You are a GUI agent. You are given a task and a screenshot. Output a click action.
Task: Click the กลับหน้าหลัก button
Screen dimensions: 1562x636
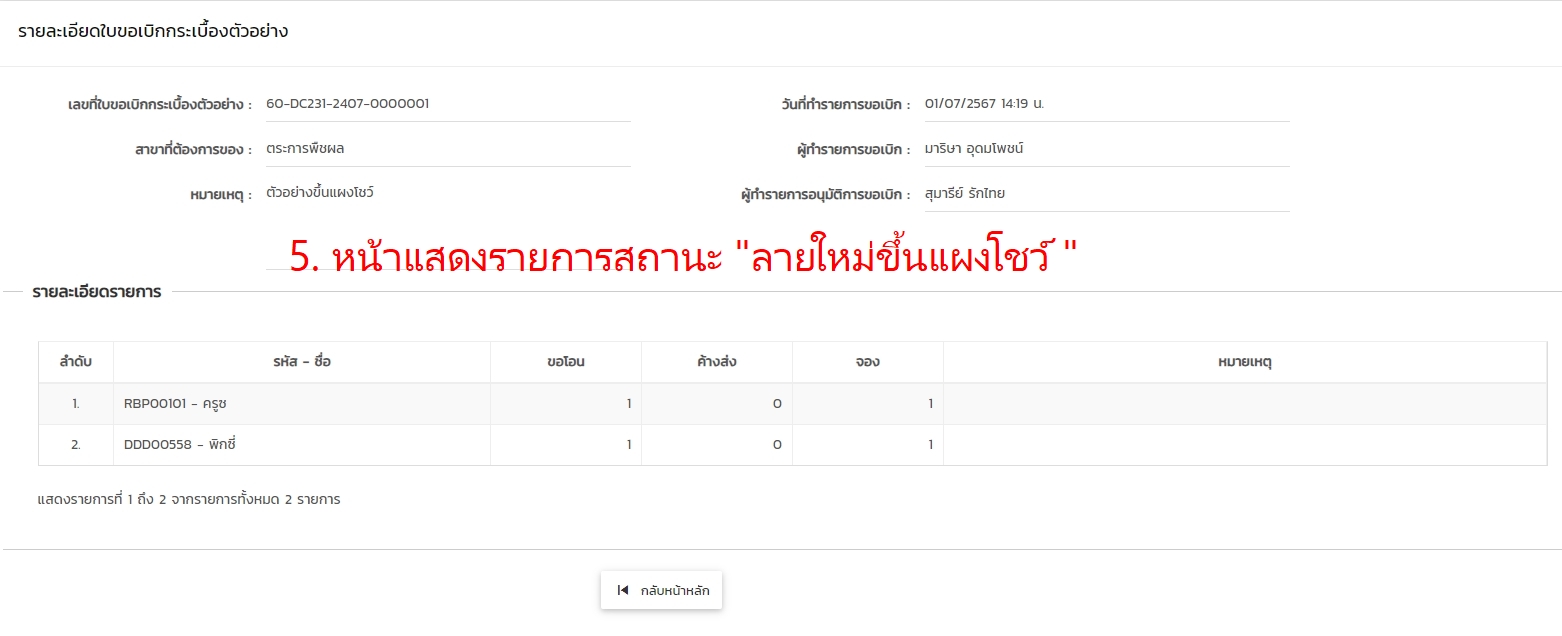pyautogui.click(x=662, y=590)
